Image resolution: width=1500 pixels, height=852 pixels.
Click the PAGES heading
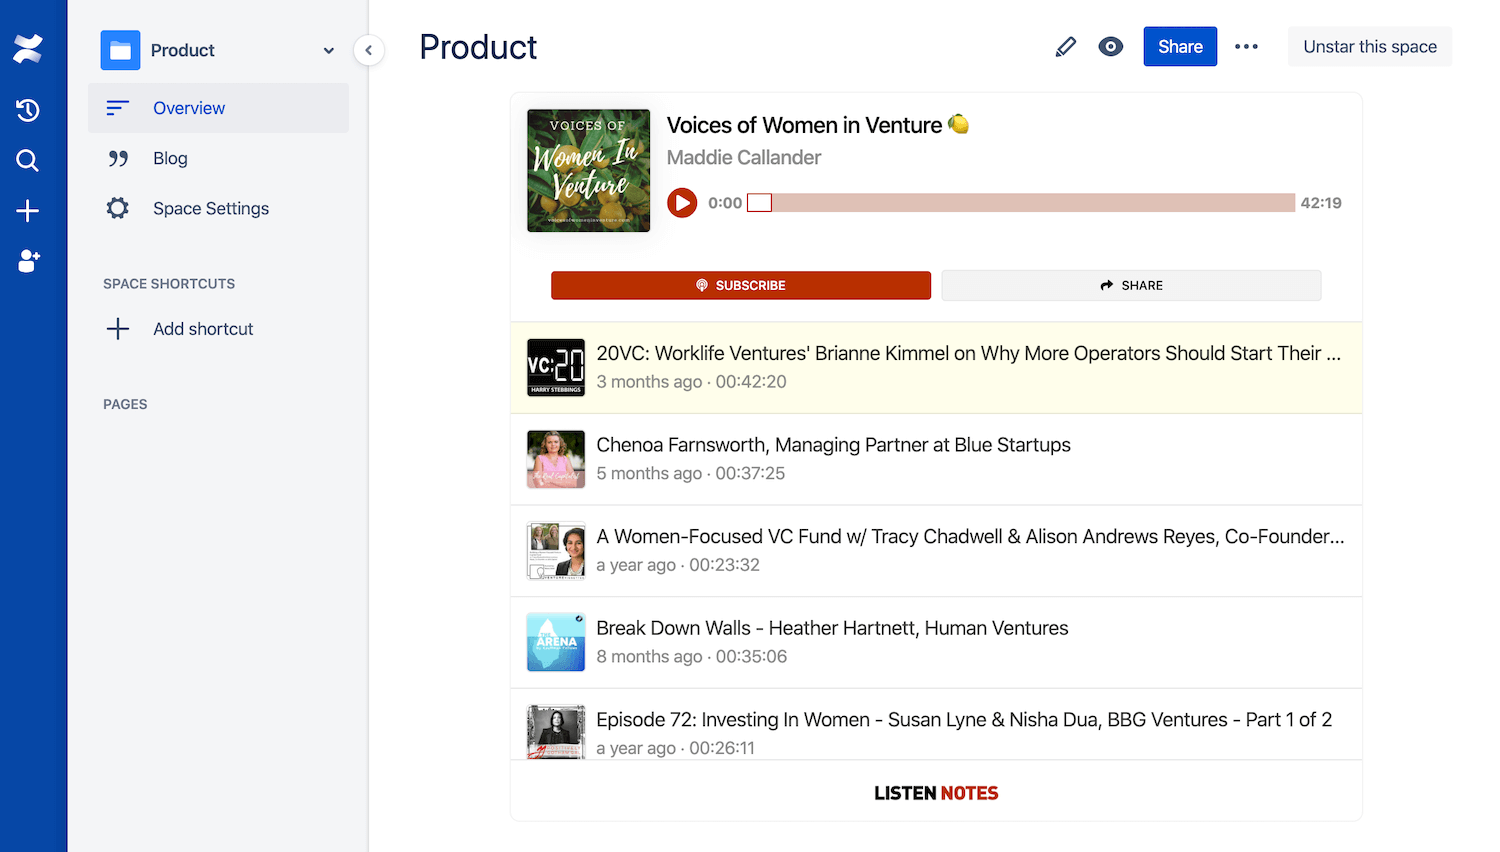click(x=125, y=404)
